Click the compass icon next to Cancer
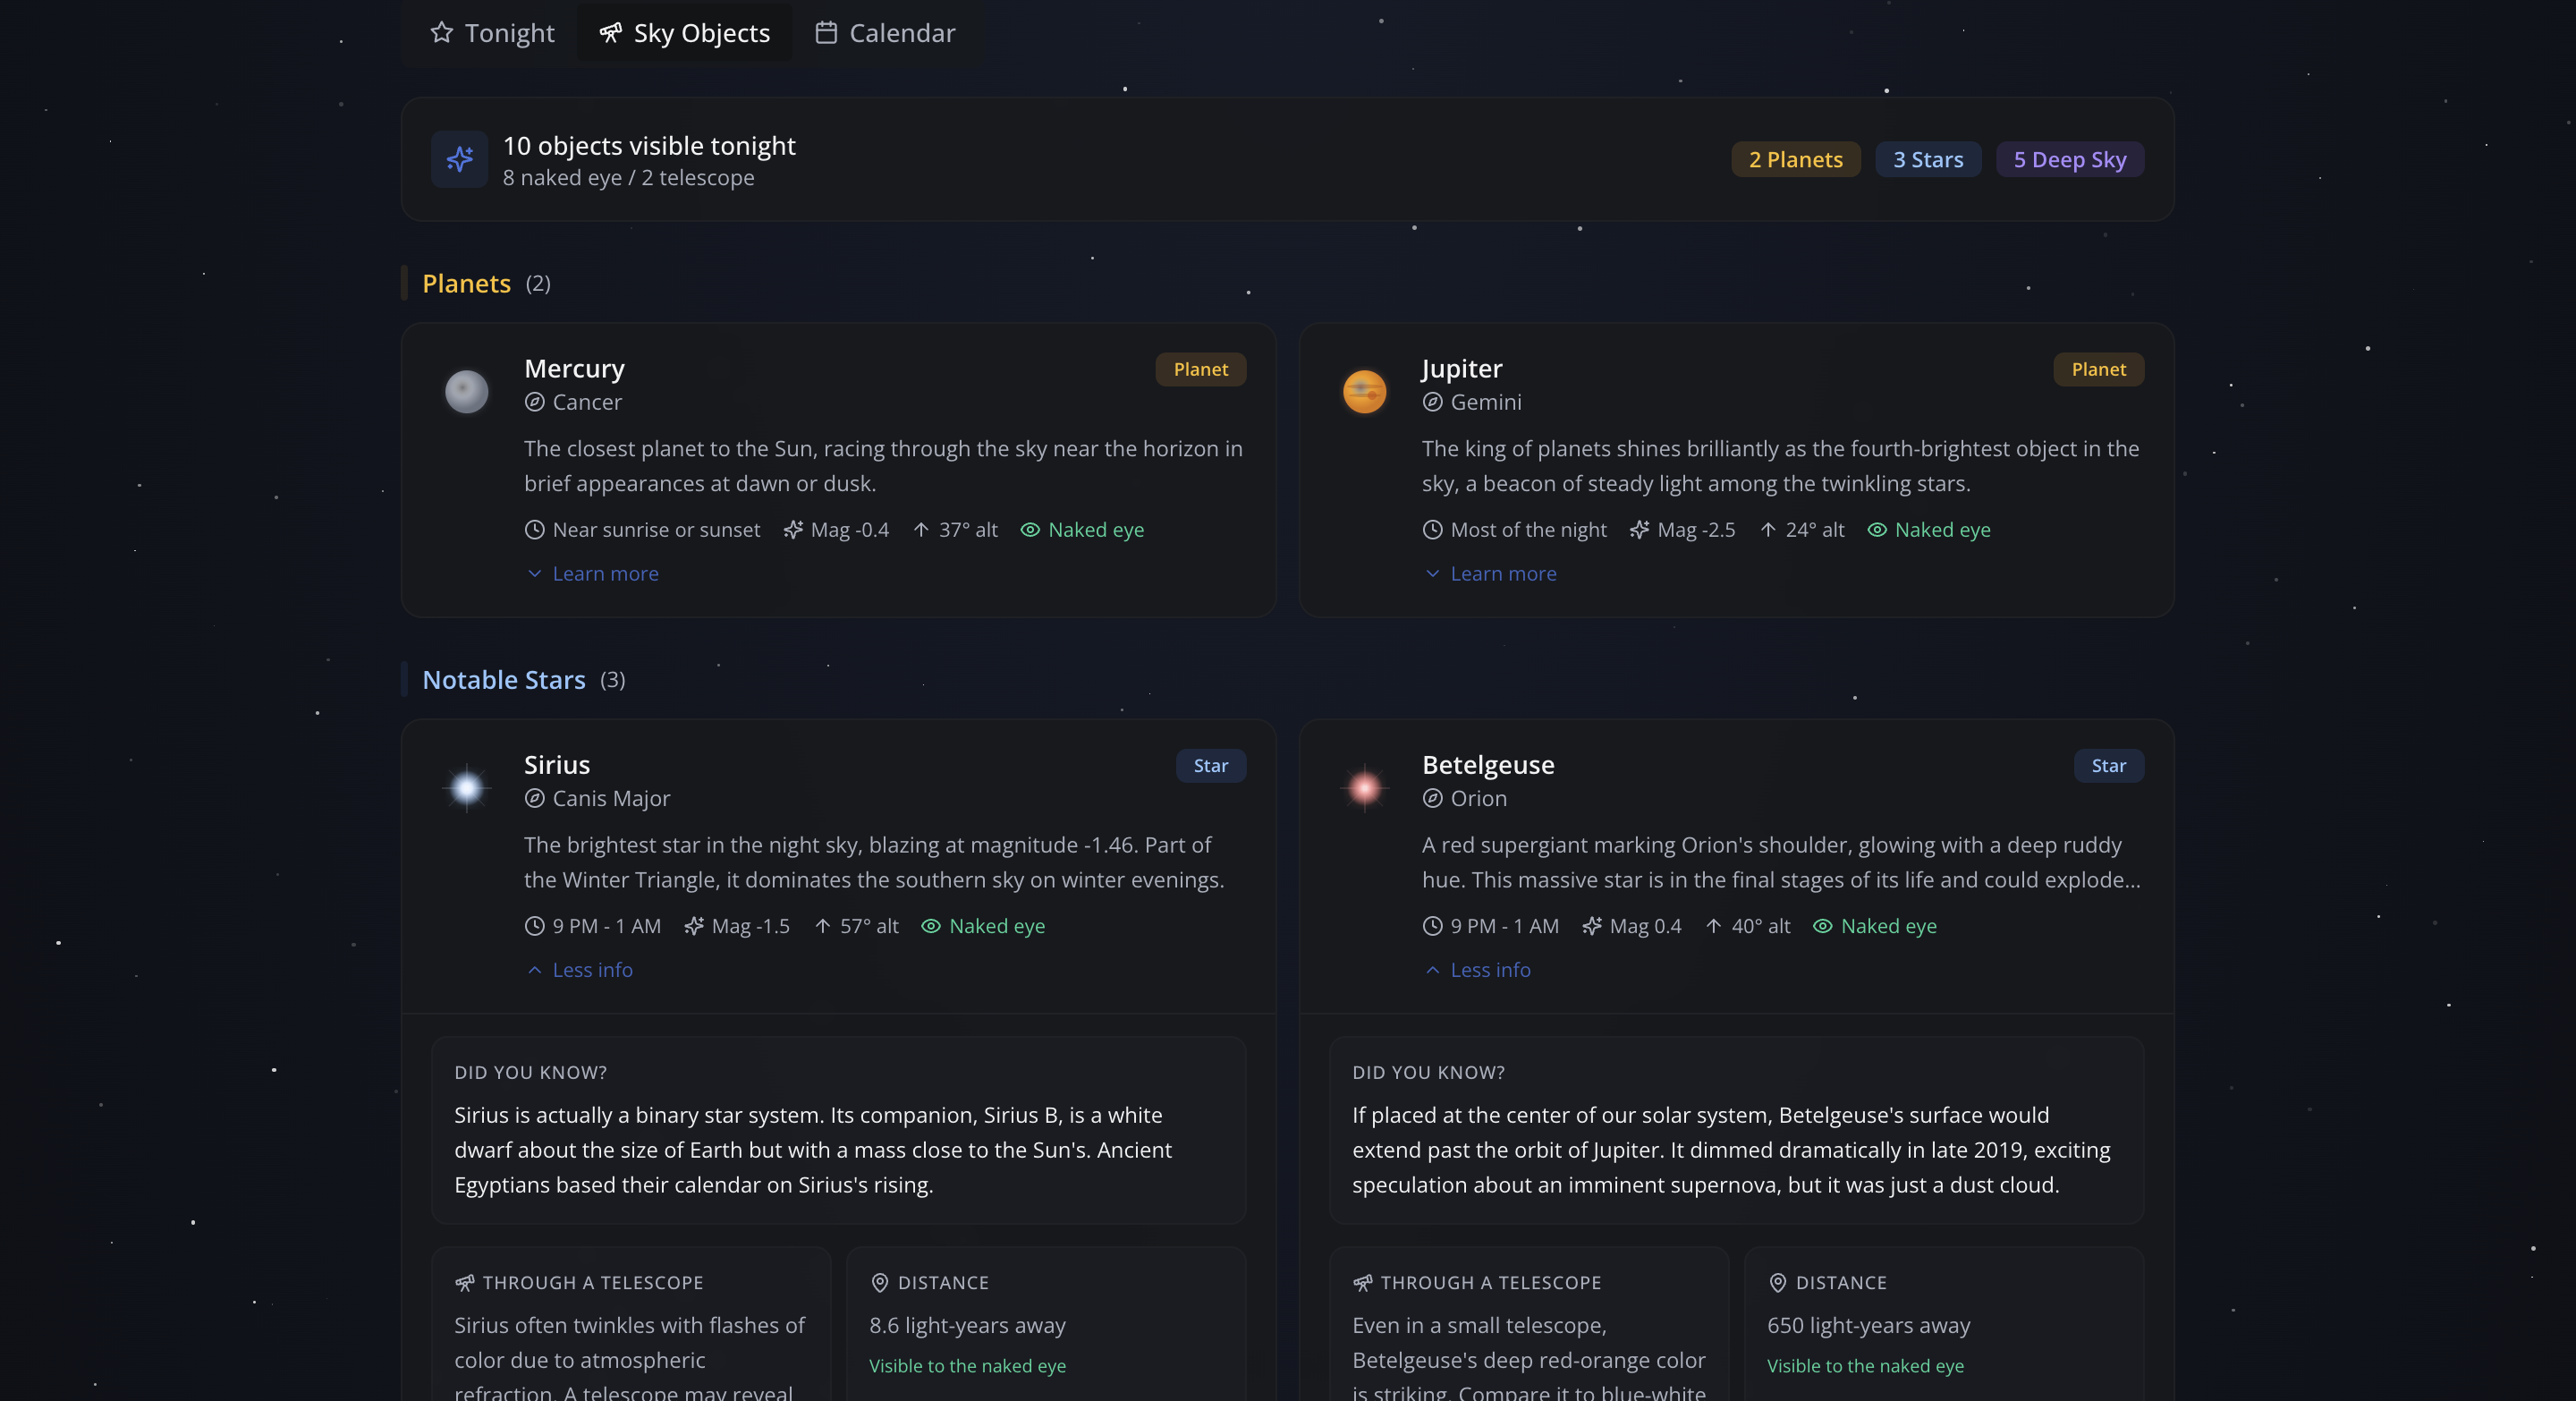Screen dimensions: 2576x1401 pyautogui.click(x=535, y=402)
